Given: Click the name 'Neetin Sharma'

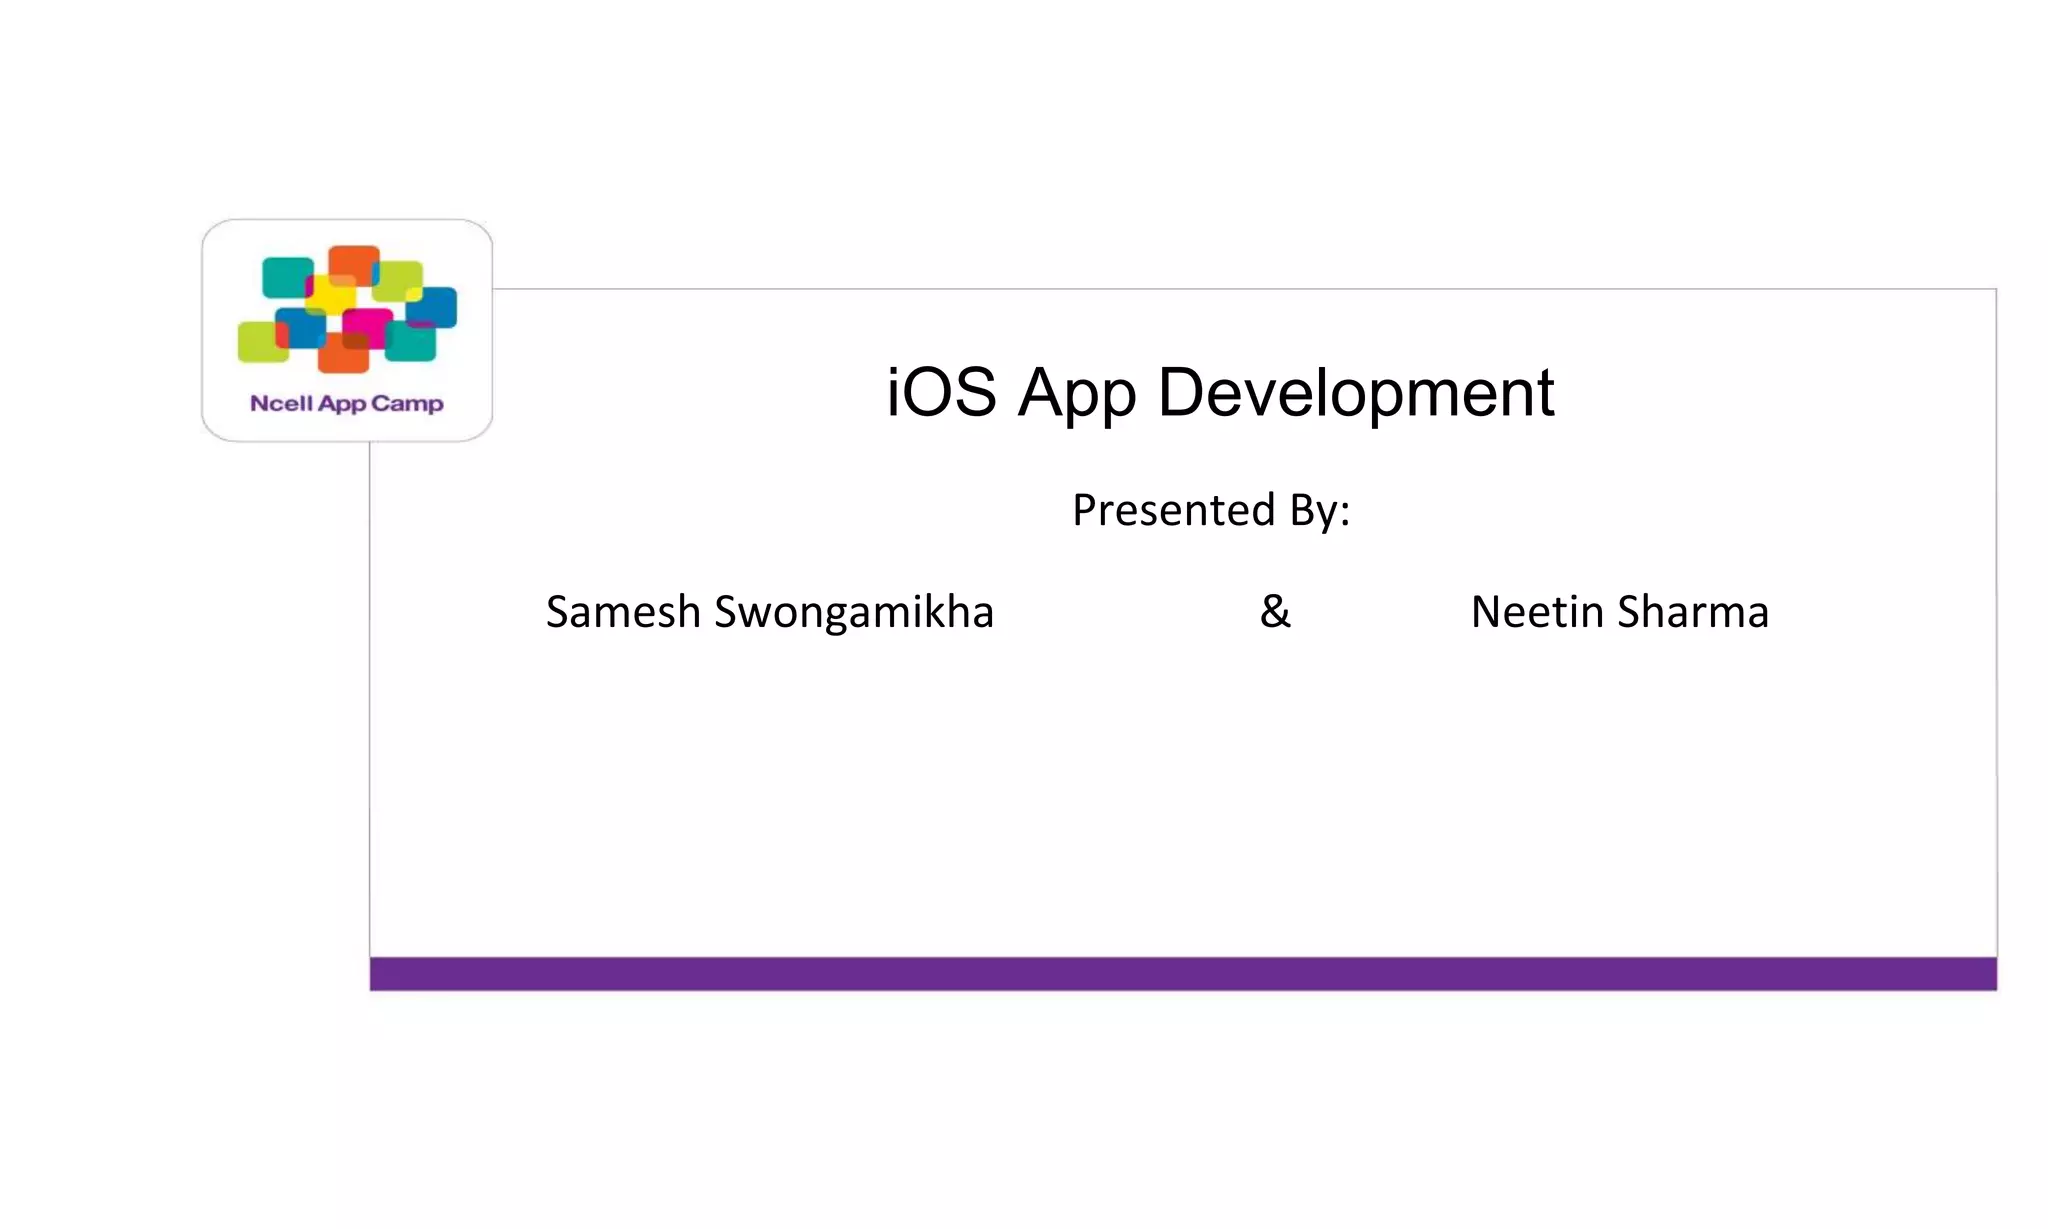Looking at the screenshot, I should [x=1620, y=612].
